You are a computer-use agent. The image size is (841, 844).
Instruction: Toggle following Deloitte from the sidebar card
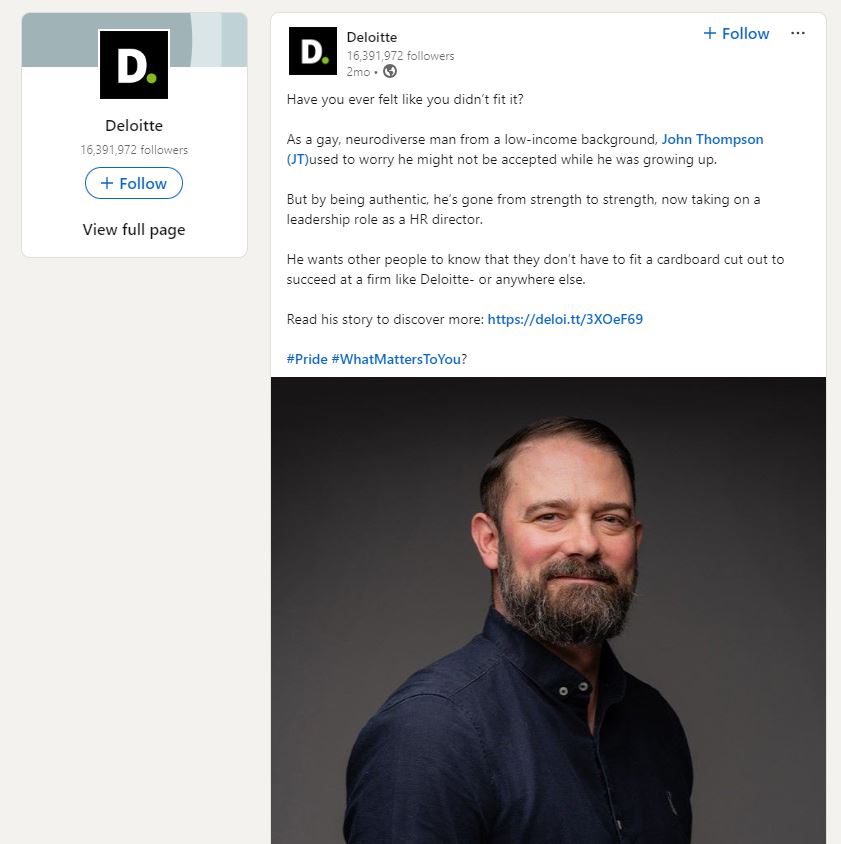[x=133, y=183]
